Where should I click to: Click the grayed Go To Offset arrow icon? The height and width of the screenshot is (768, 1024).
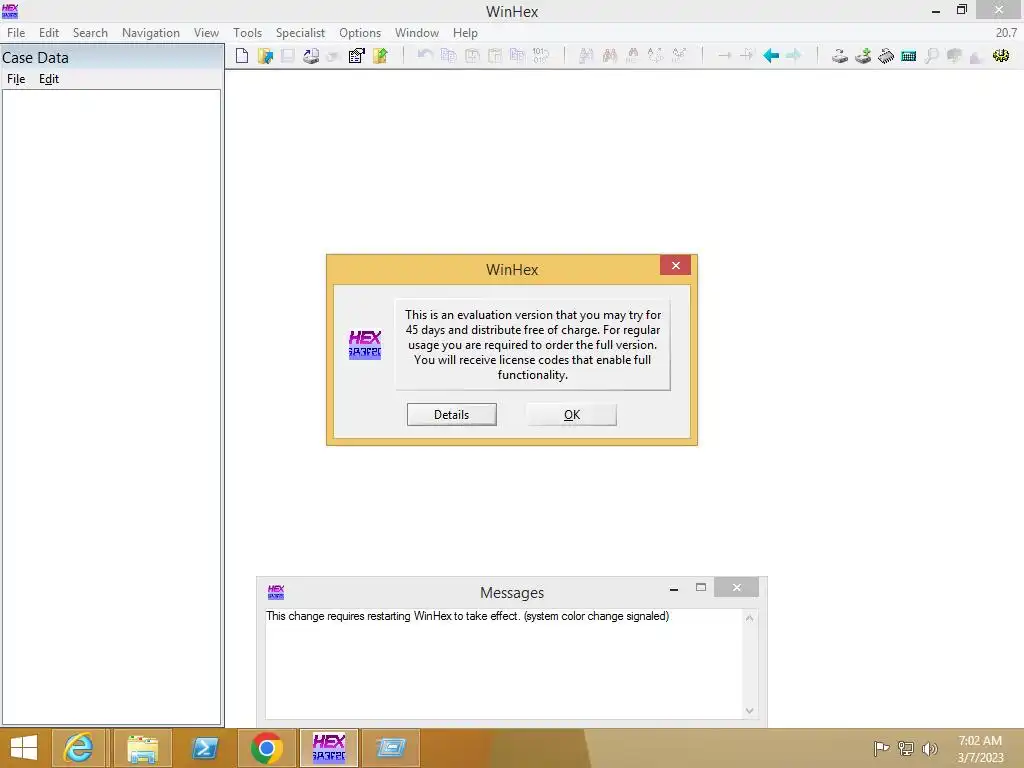click(725, 56)
